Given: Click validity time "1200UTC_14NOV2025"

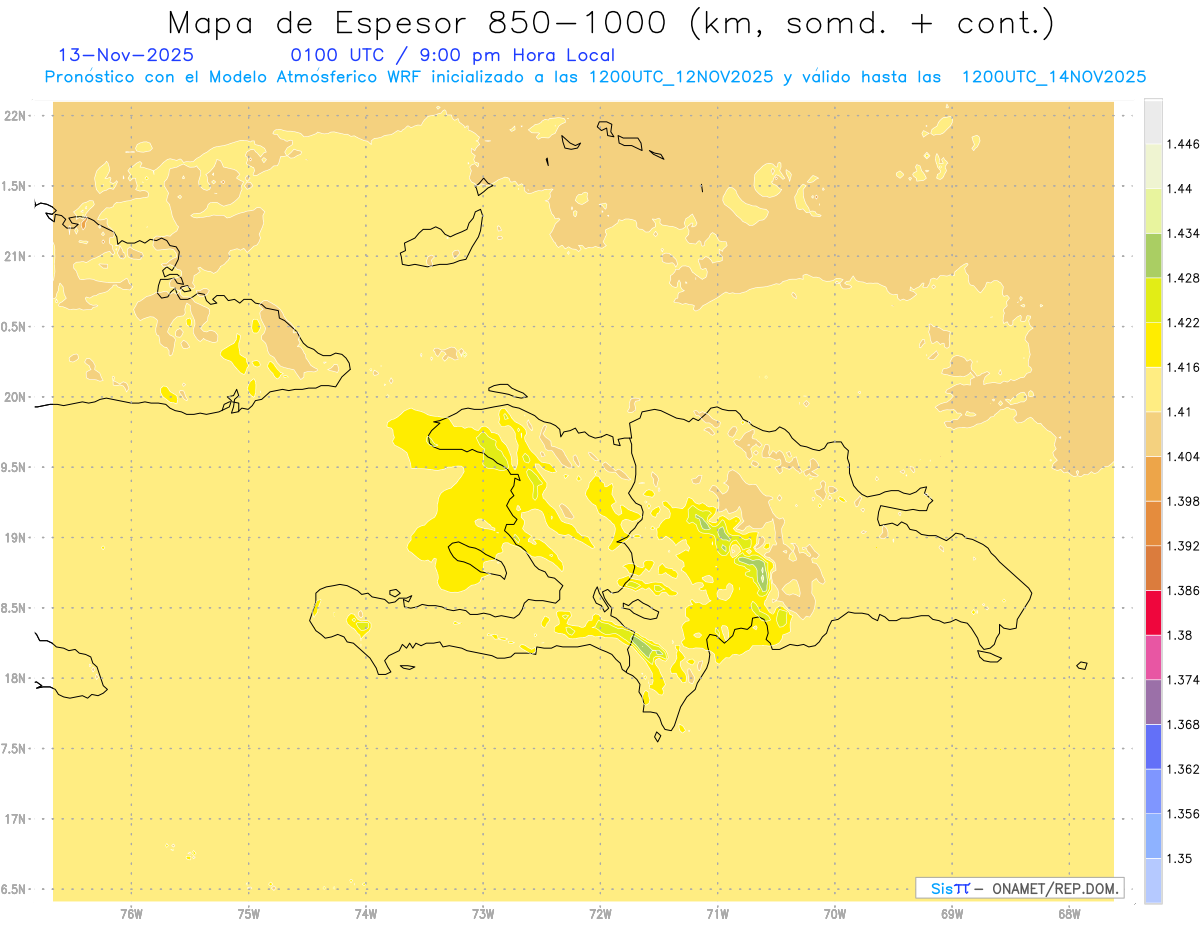Looking at the screenshot, I should pos(1054,77).
